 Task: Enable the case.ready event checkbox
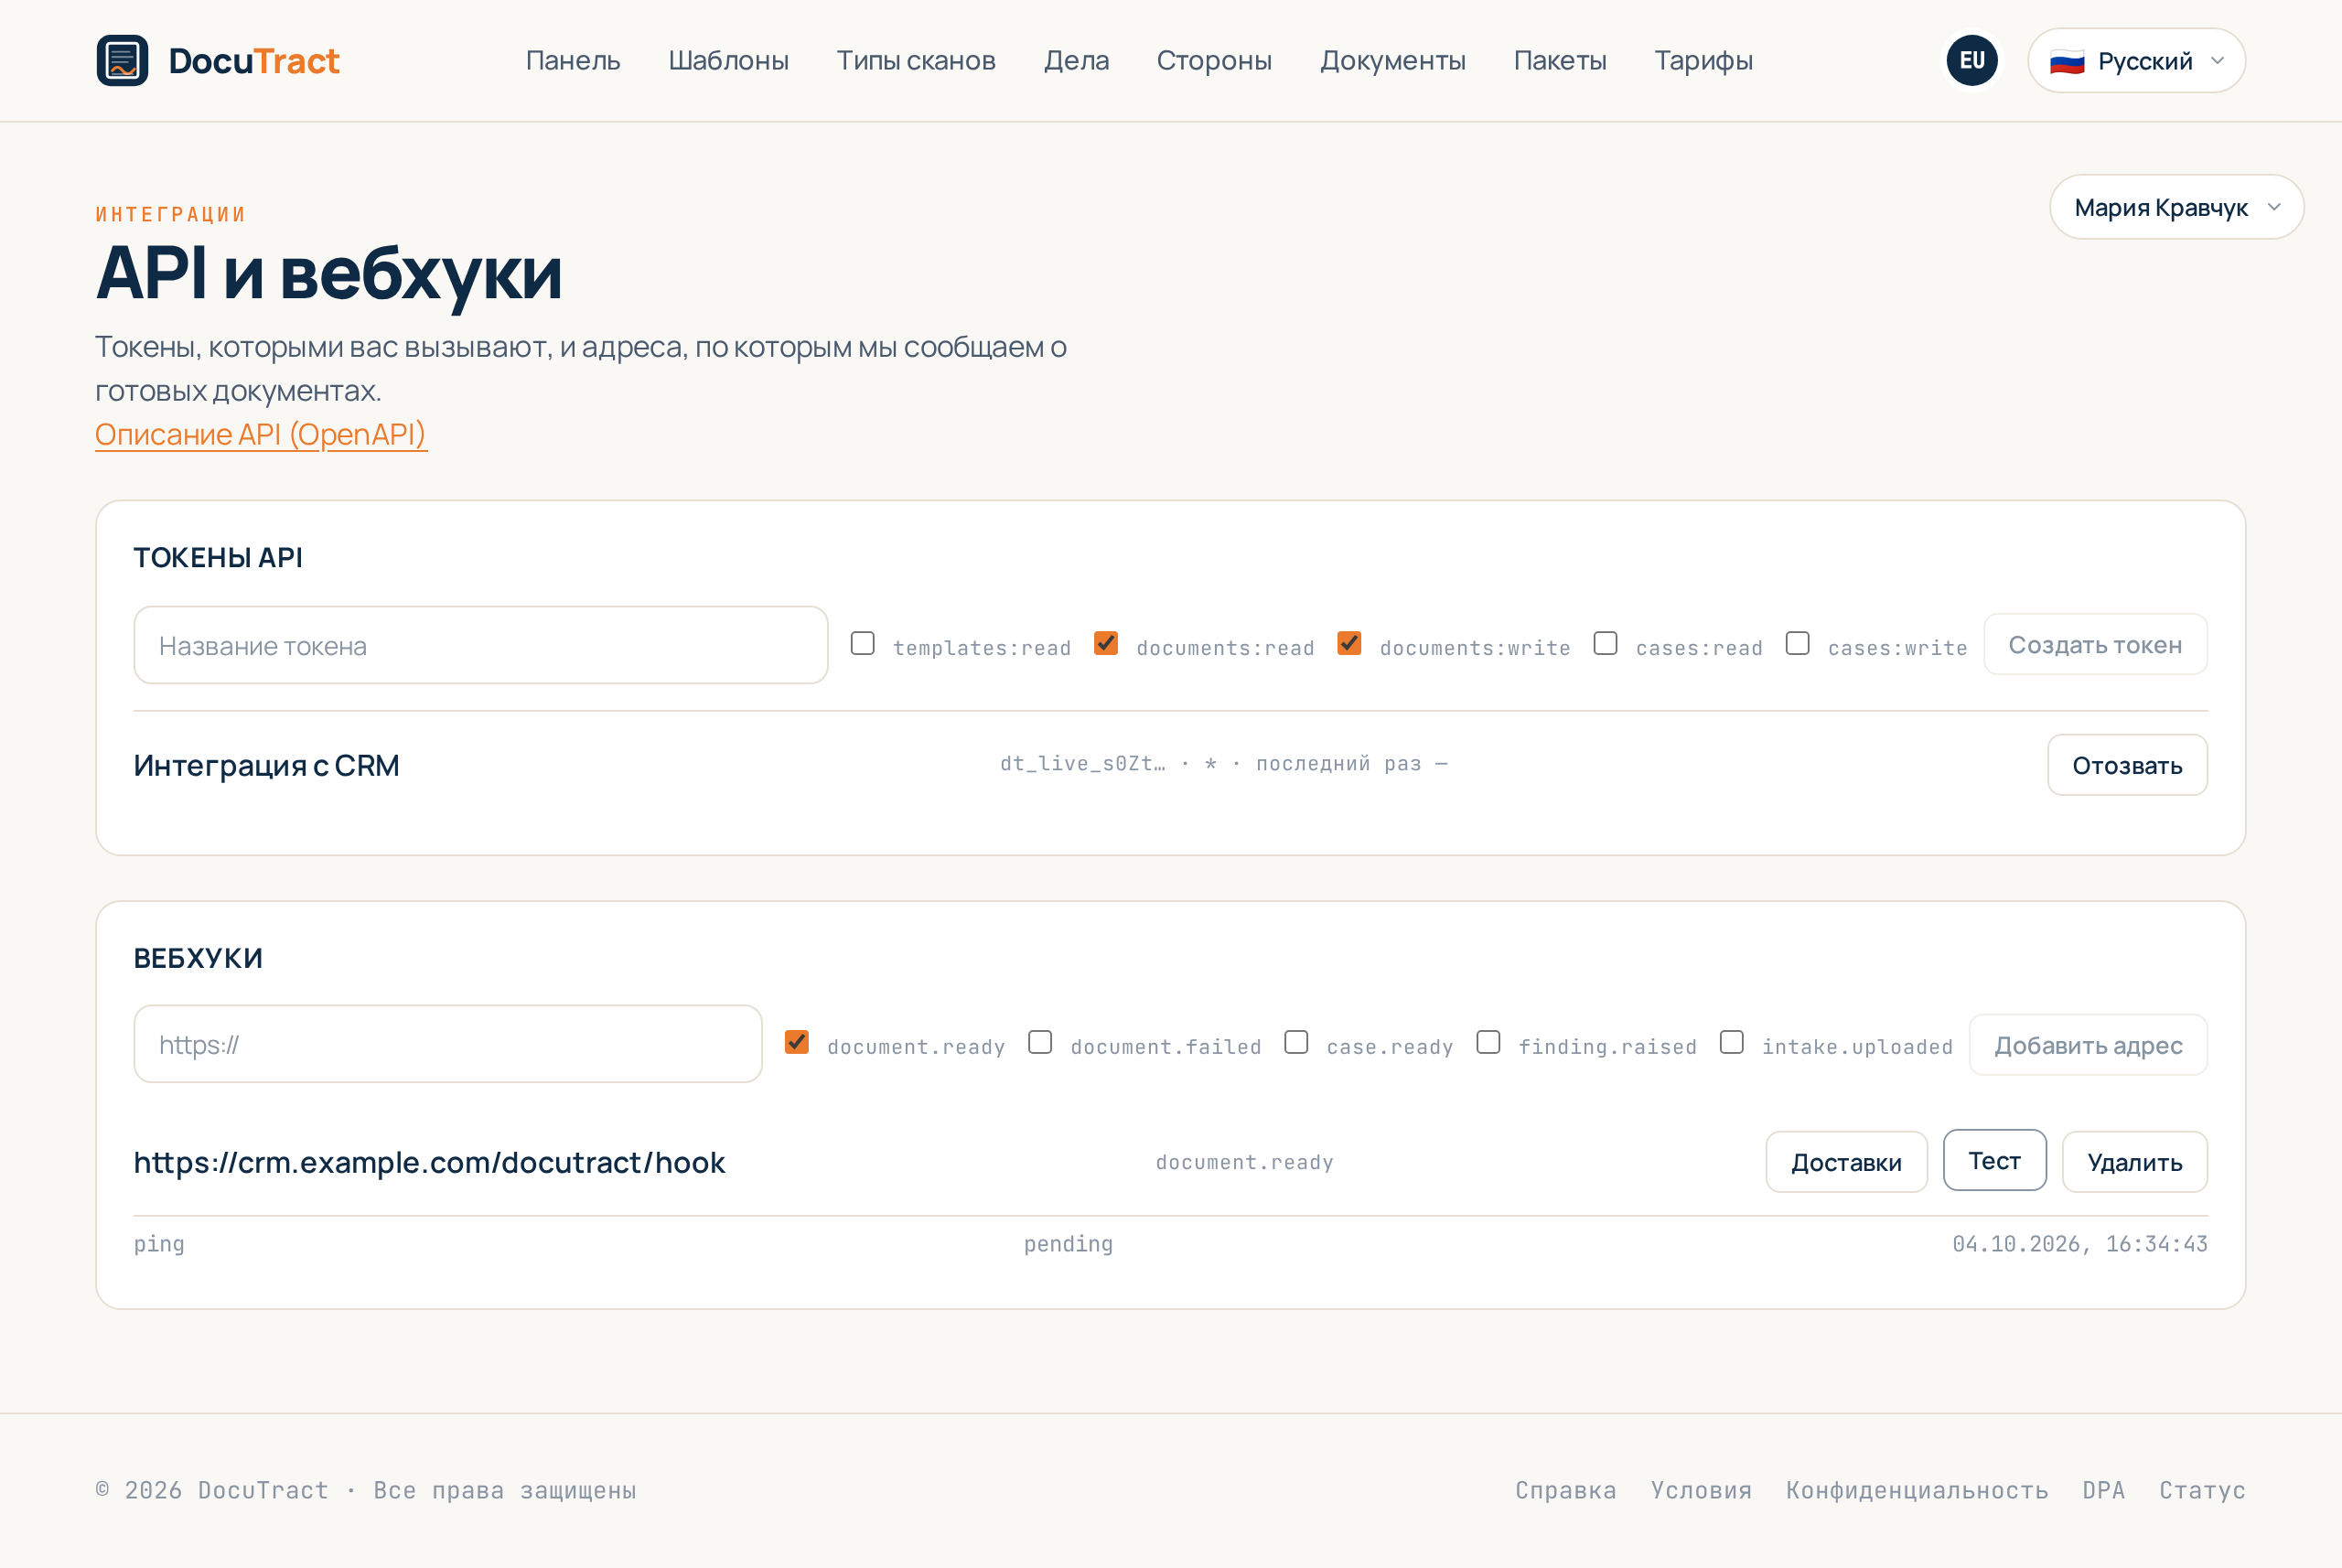[x=1296, y=1042]
